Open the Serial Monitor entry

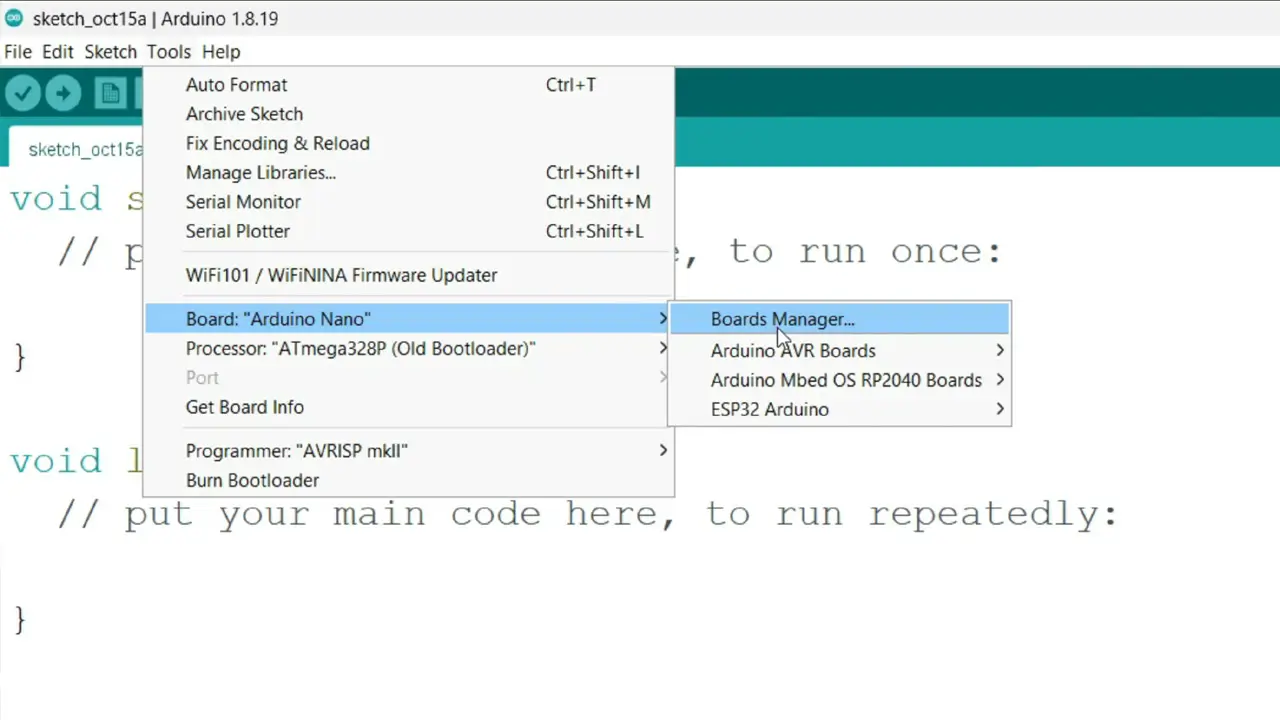(x=408, y=202)
